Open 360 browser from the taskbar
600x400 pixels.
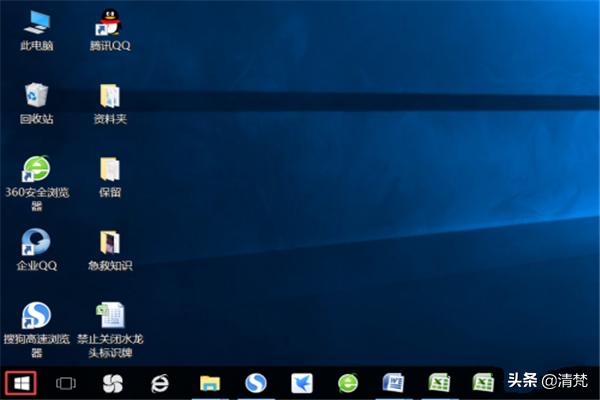[x=348, y=382]
